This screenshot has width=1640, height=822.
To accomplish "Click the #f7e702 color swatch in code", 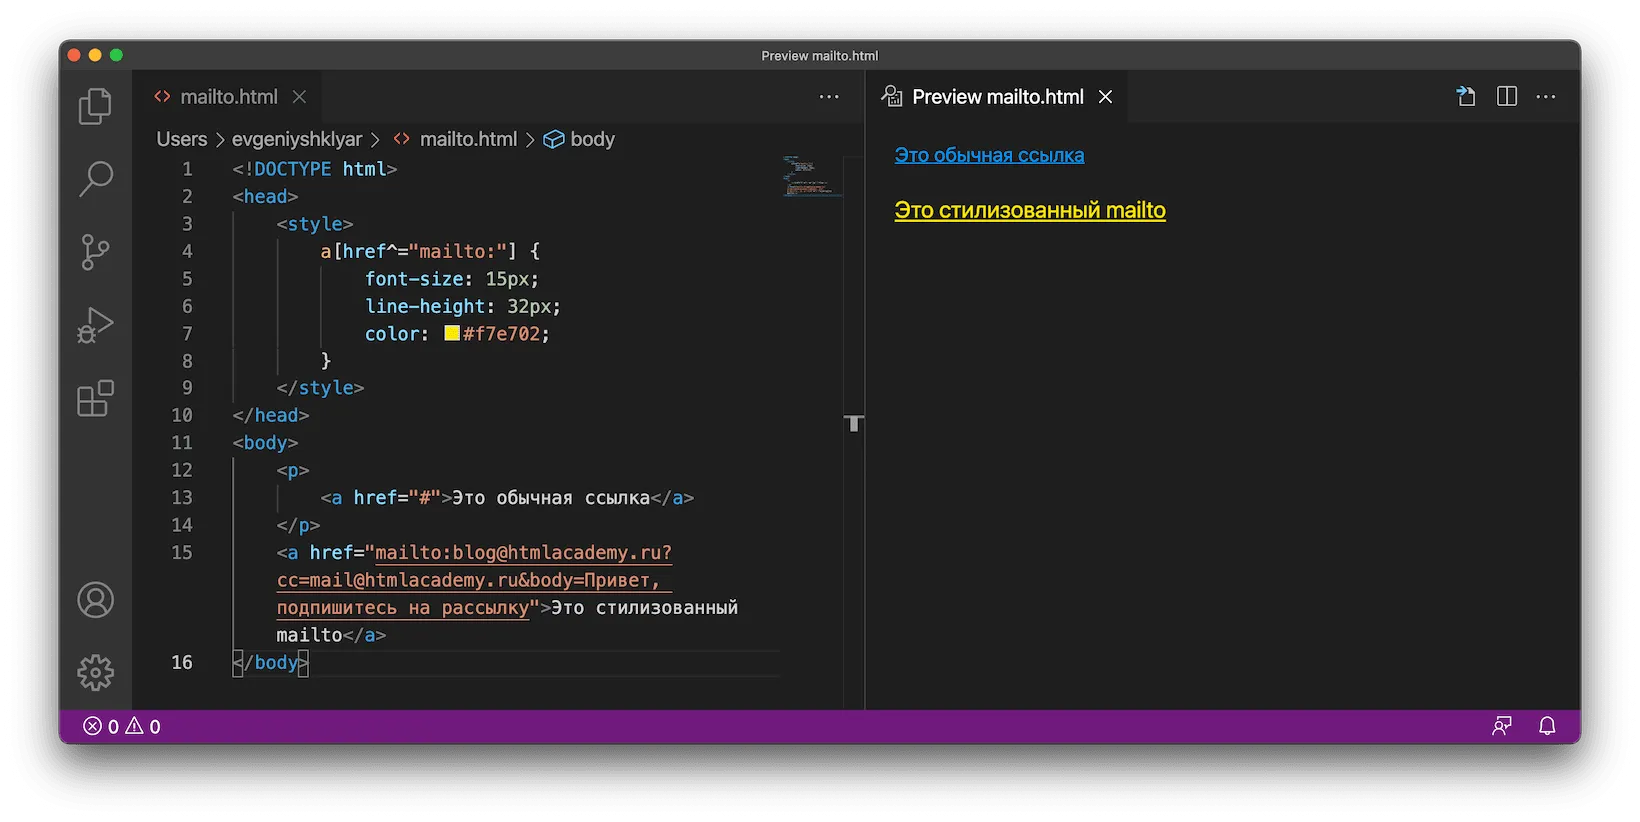I will (452, 333).
